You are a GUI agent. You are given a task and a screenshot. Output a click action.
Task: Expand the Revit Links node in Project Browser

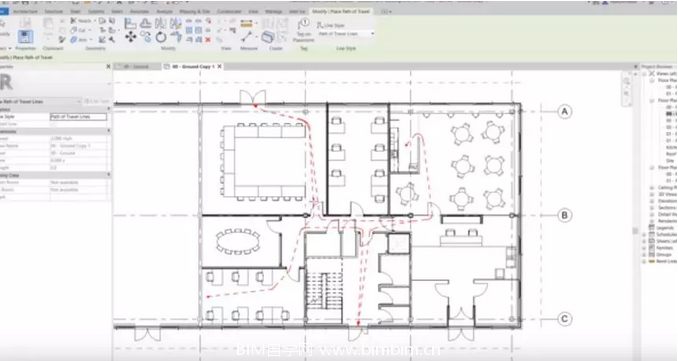(644, 261)
